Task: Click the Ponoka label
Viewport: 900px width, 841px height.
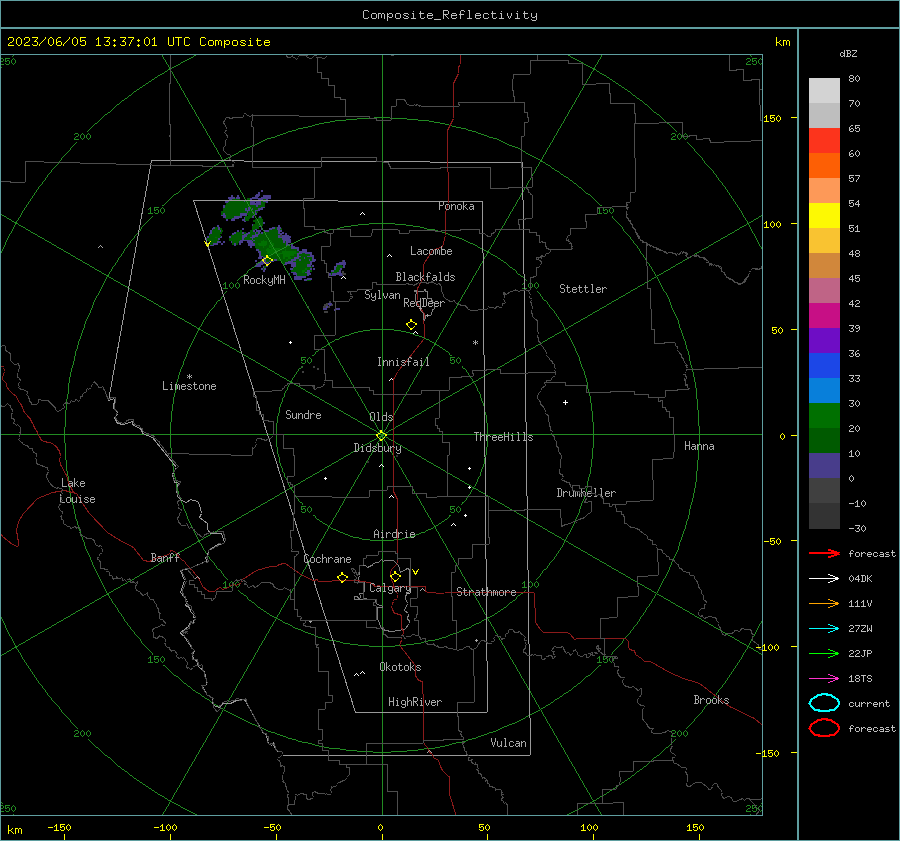Action: (x=456, y=206)
